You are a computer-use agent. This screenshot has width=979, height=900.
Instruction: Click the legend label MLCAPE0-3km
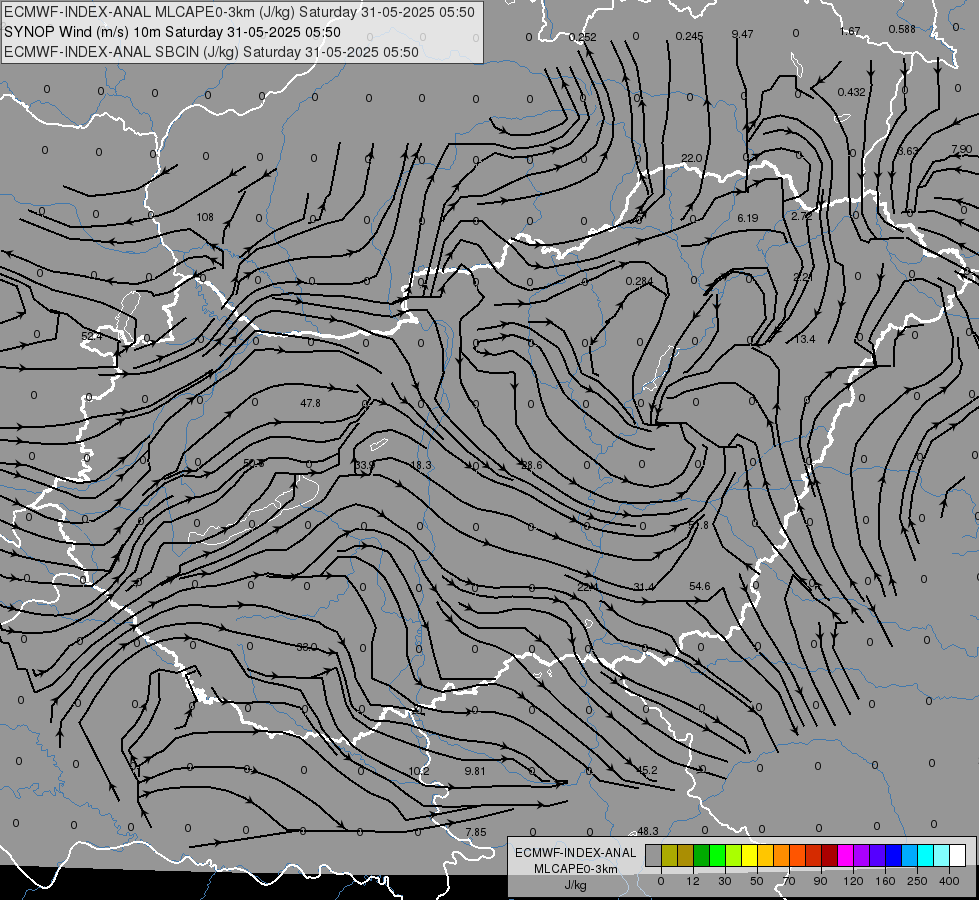(x=576, y=869)
